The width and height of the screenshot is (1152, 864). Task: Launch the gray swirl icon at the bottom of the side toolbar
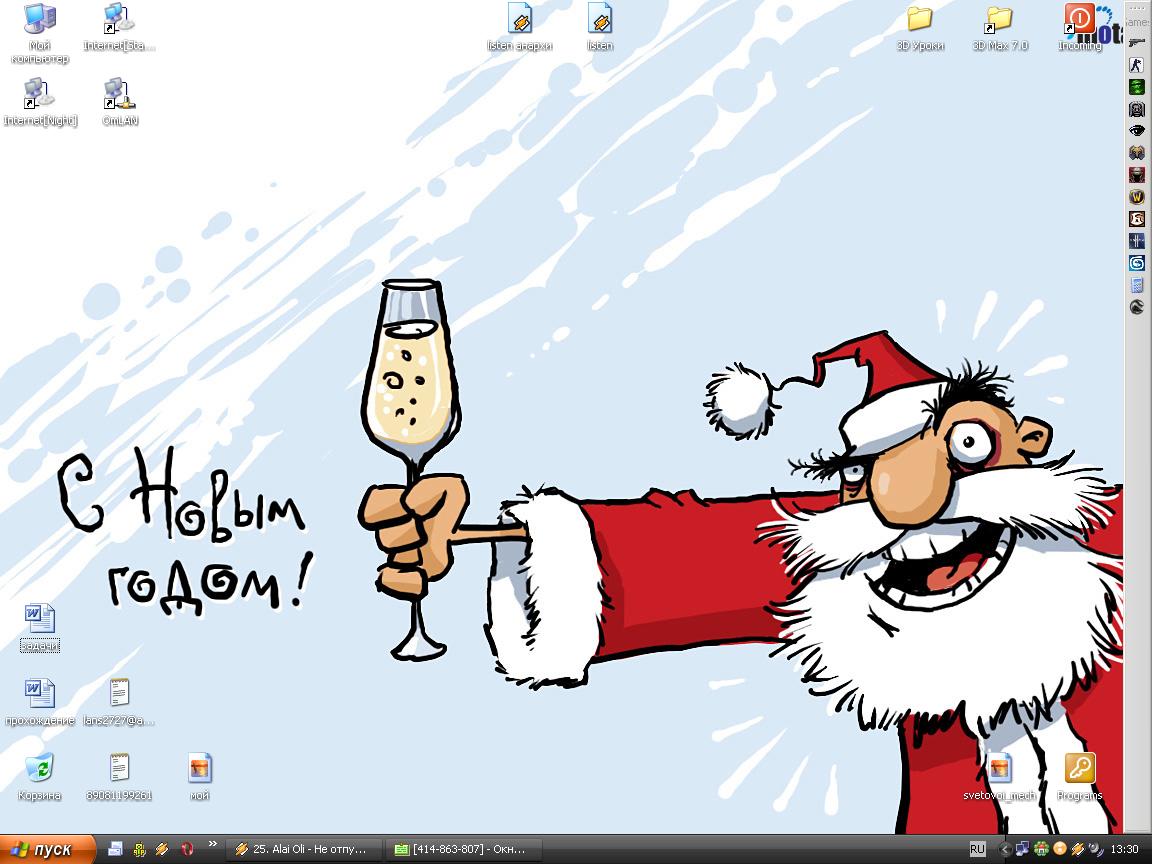tap(1137, 307)
